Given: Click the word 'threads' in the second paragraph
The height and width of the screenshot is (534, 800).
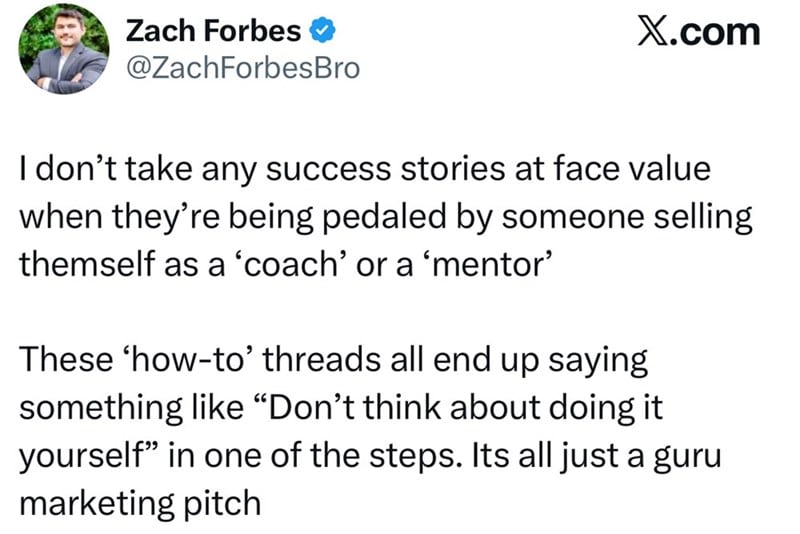Looking at the screenshot, I should click(323, 360).
